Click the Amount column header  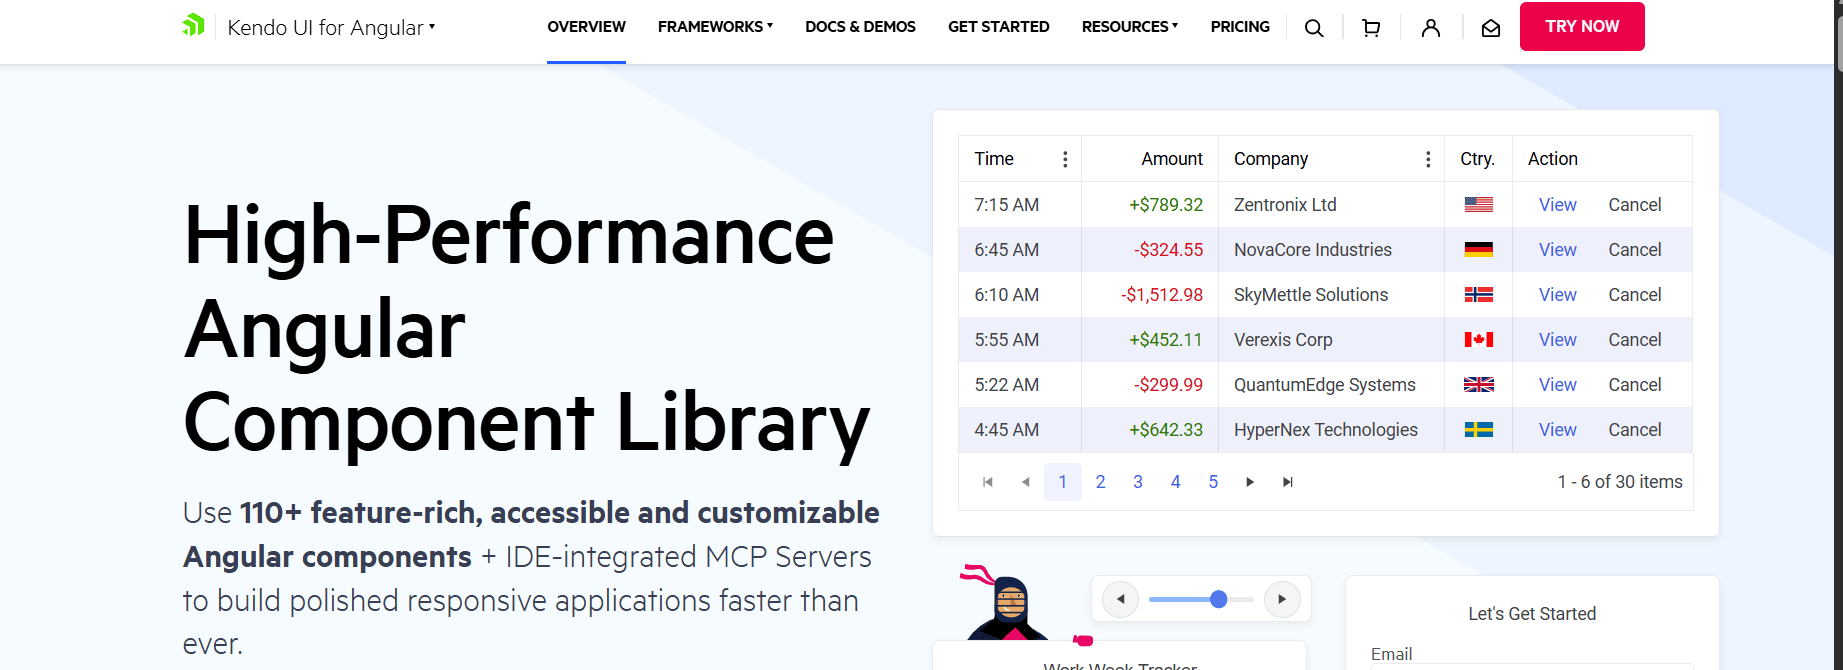(1150, 159)
